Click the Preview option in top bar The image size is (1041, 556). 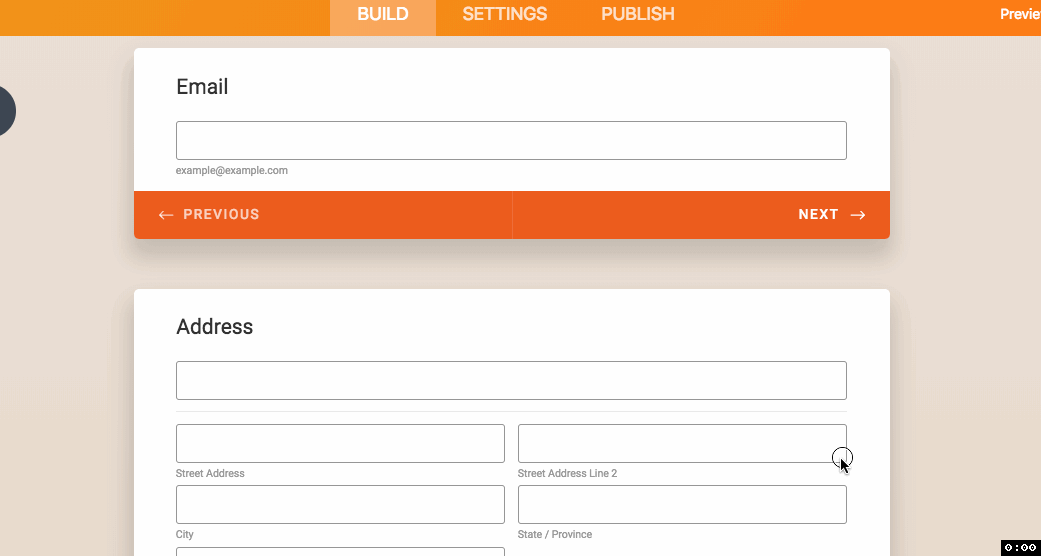(x=1020, y=14)
